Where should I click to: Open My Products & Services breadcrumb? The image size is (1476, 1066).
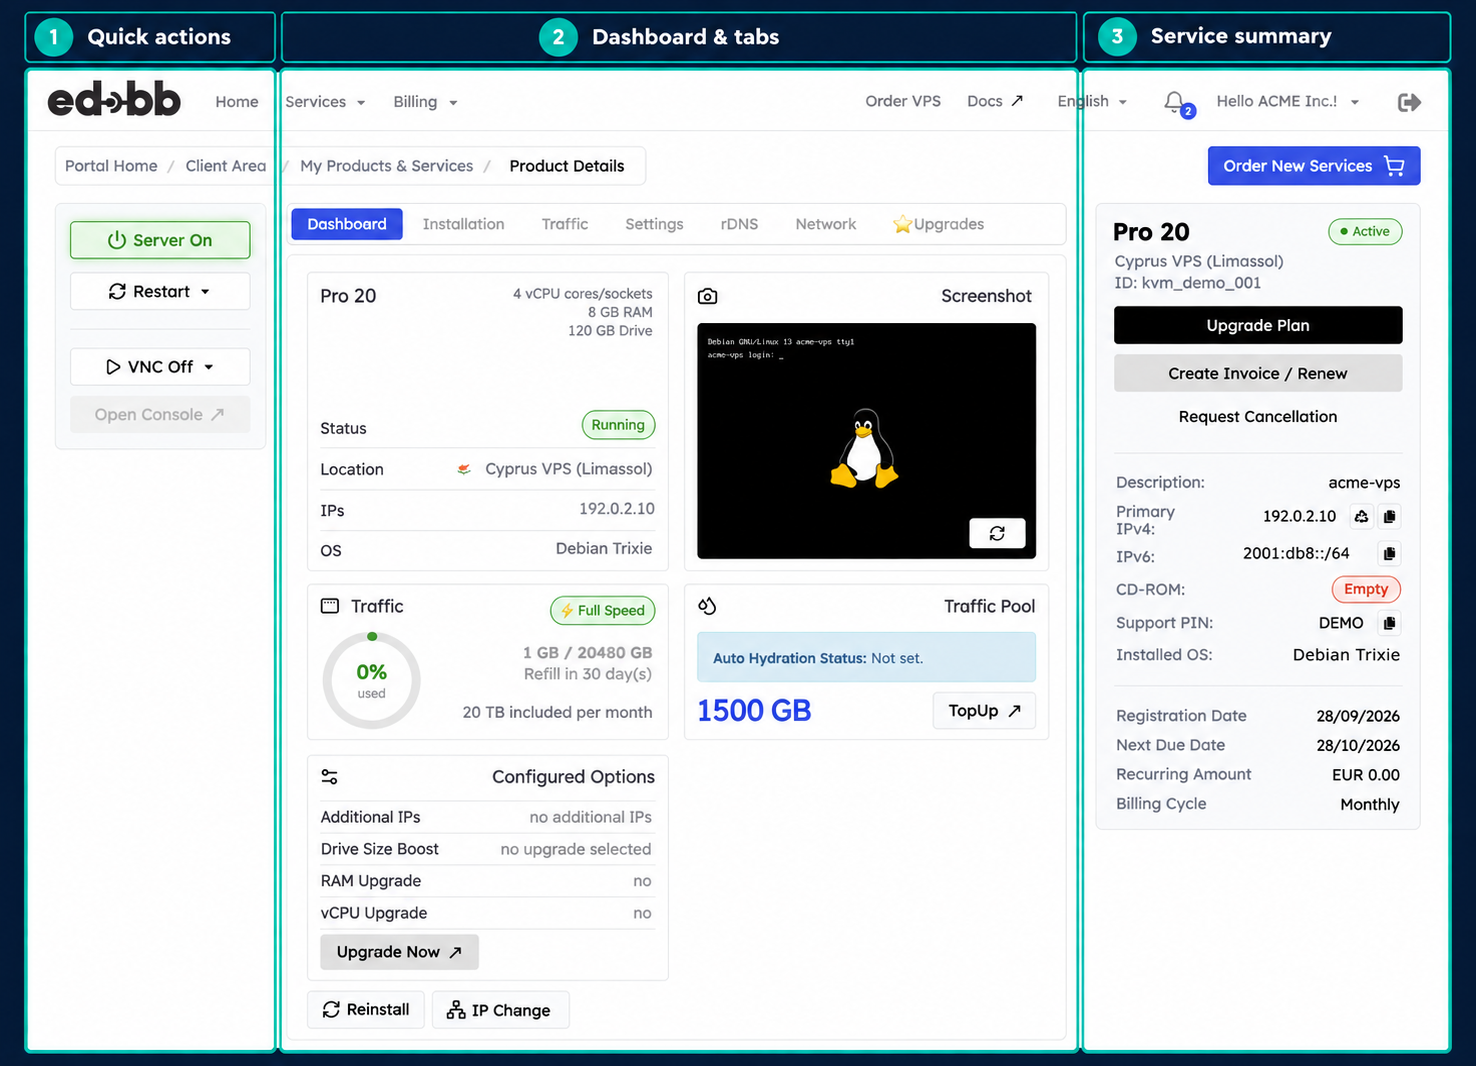(387, 166)
